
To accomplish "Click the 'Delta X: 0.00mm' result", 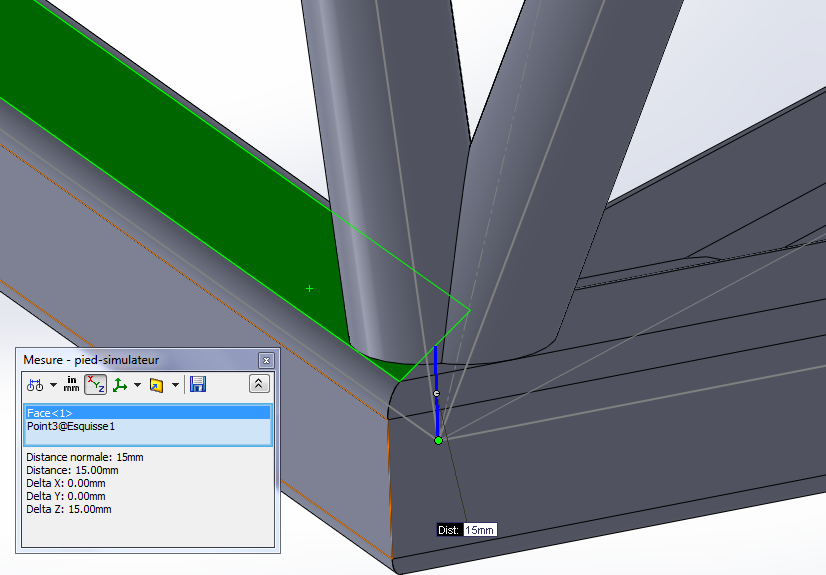I will tap(66, 483).
